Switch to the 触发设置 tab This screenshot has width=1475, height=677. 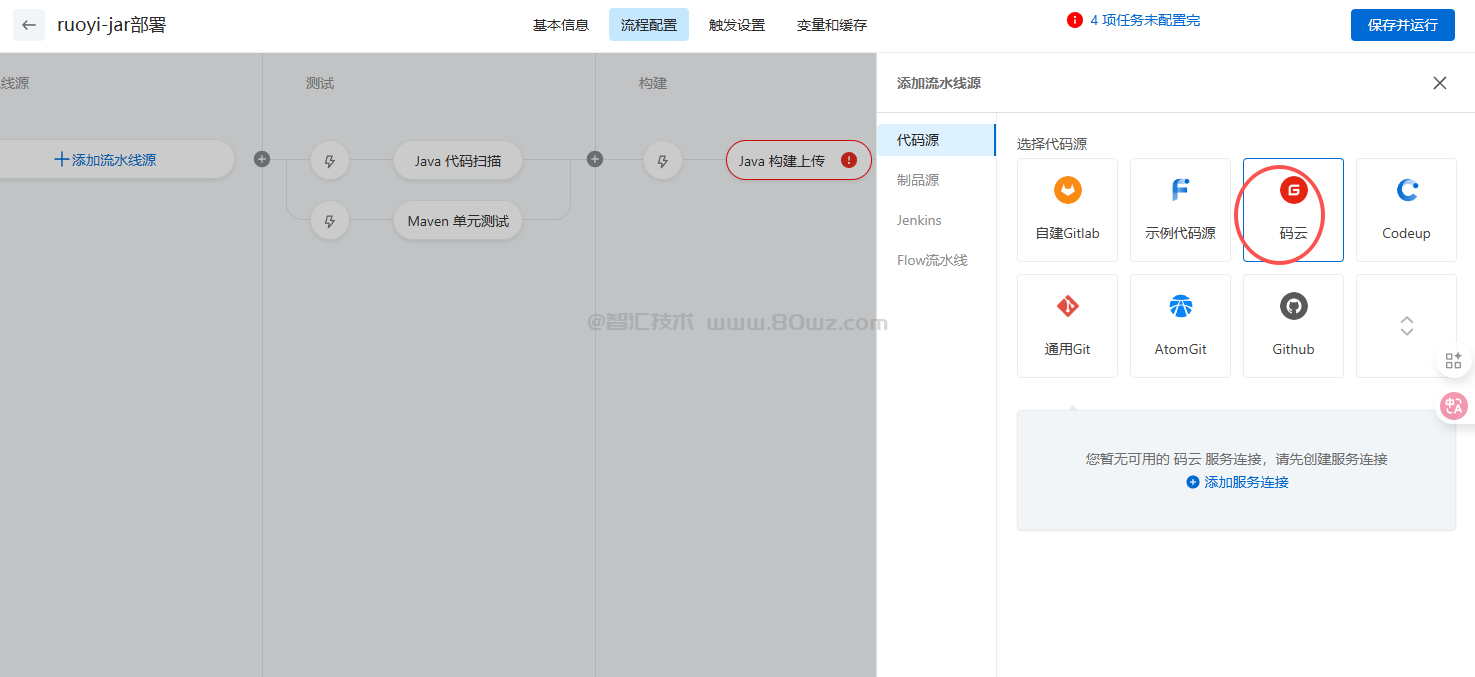tap(737, 25)
